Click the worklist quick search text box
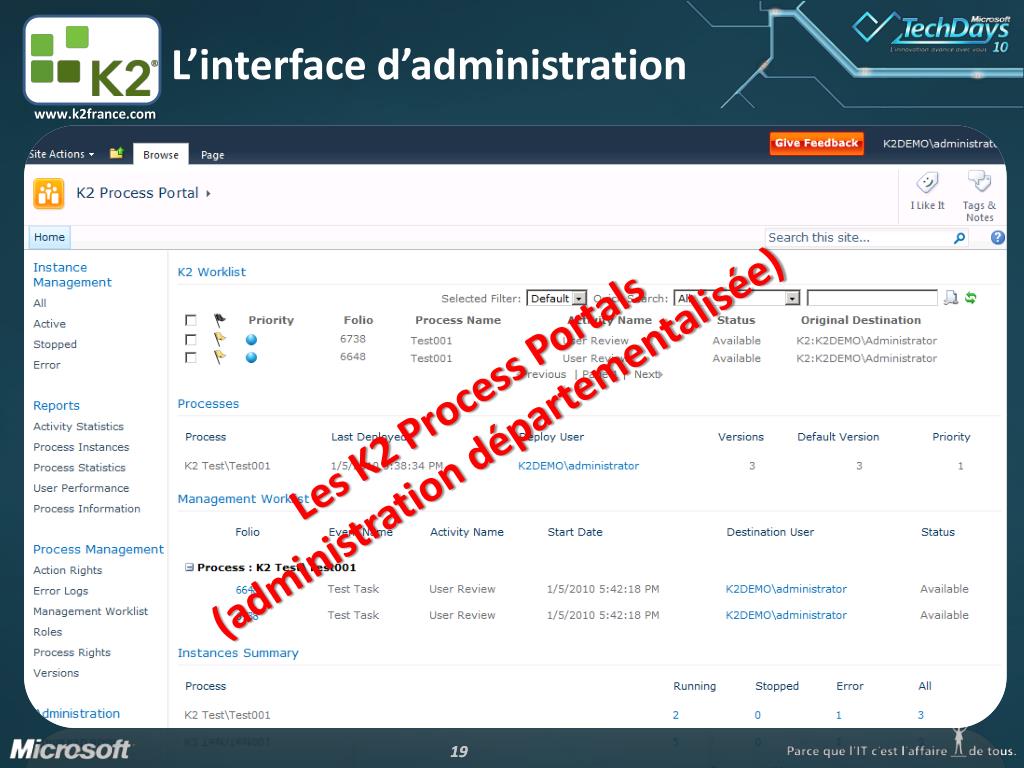The height and width of the screenshot is (768, 1024). [872, 298]
